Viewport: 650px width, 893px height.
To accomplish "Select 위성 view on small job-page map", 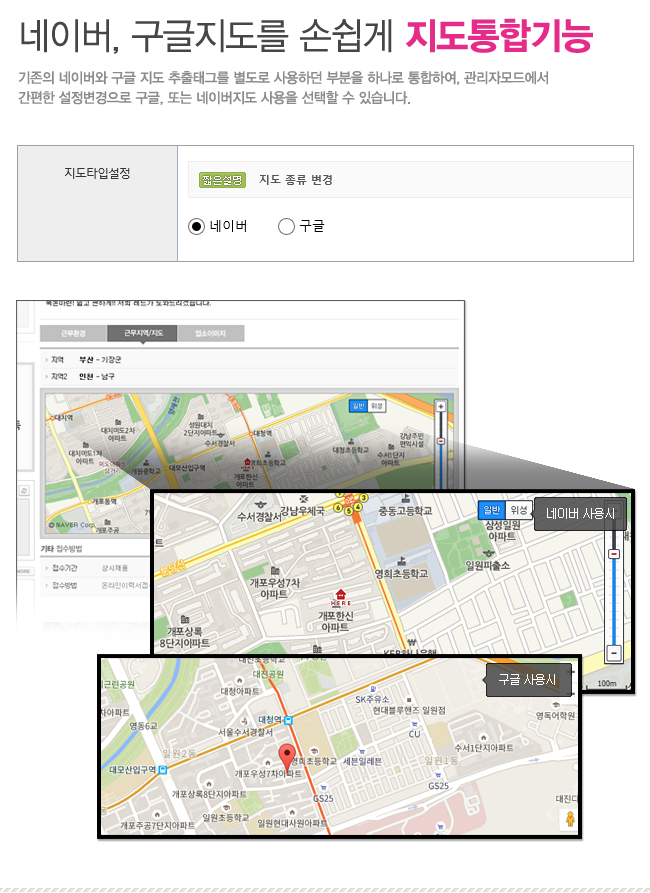I will point(377,406).
